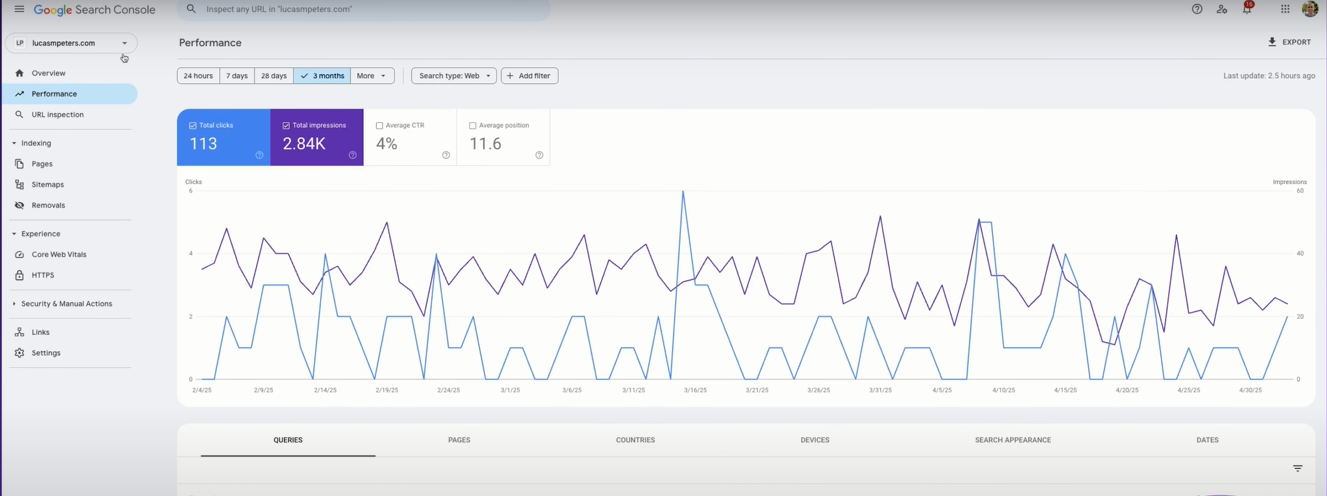Click the Removals eye-slash icon
This screenshot has width=1327, height=496.
click(x=19, y=205)
